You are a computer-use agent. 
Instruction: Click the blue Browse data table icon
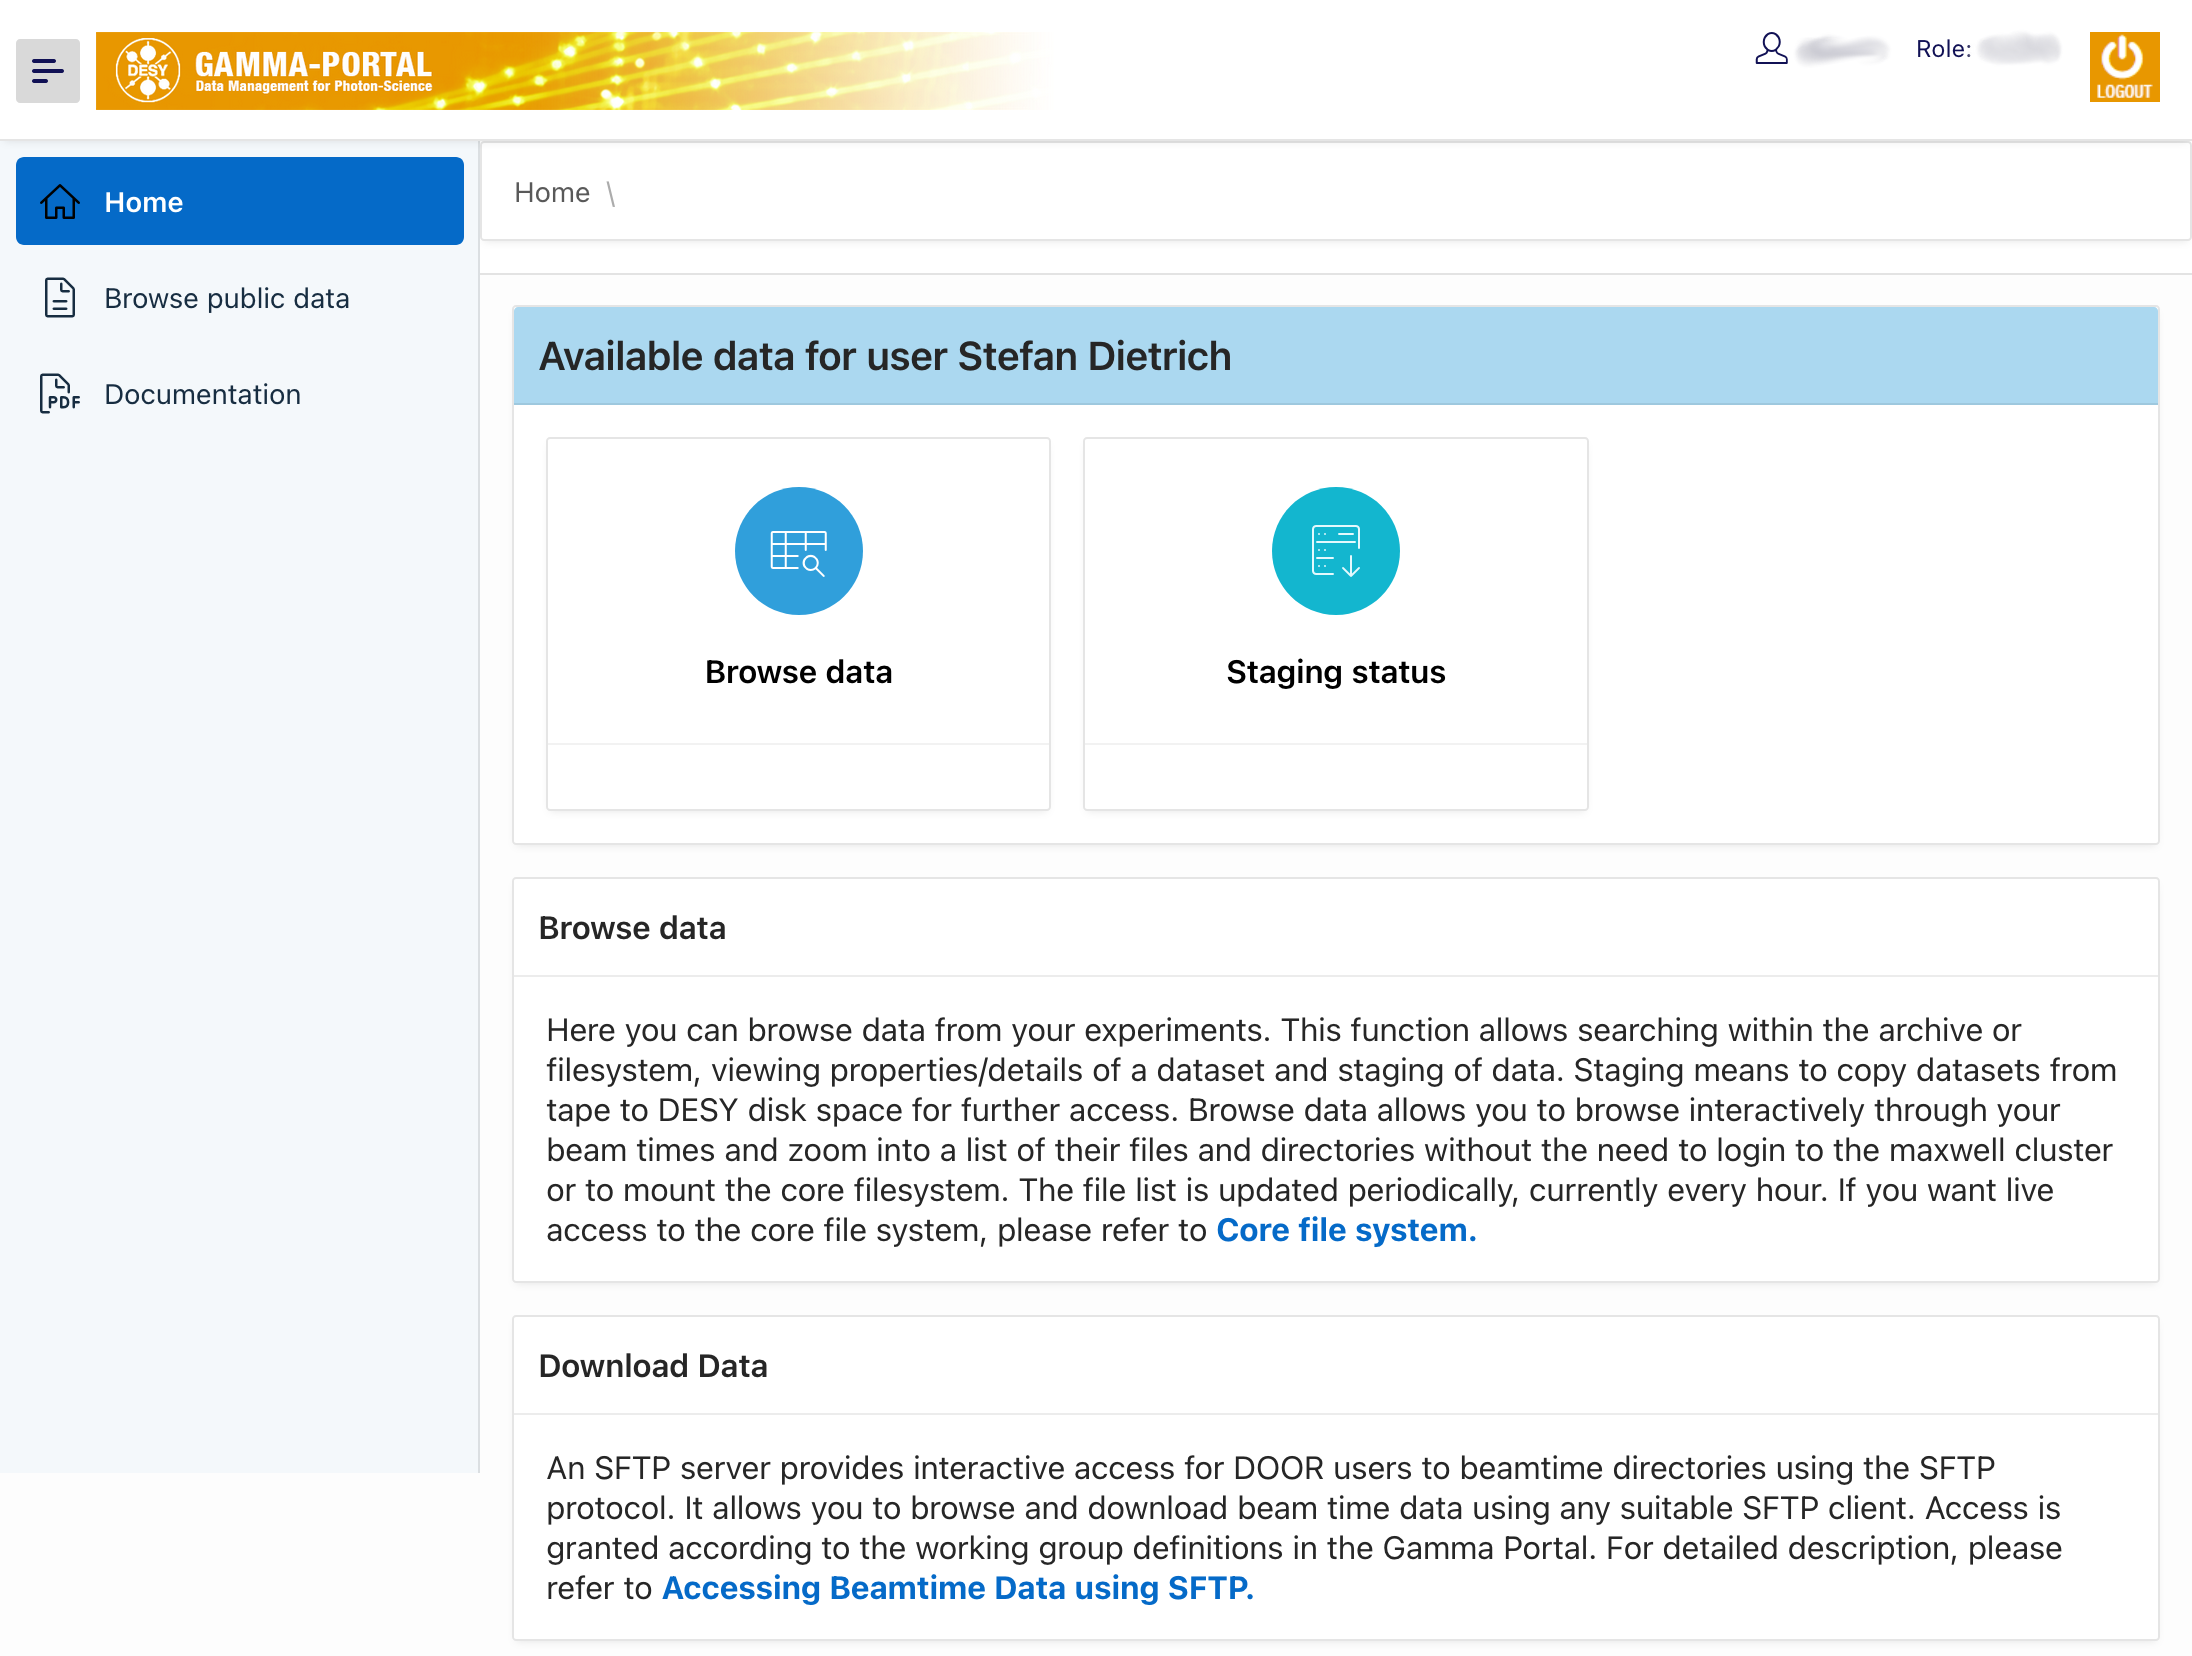click(x=798, y=551)
